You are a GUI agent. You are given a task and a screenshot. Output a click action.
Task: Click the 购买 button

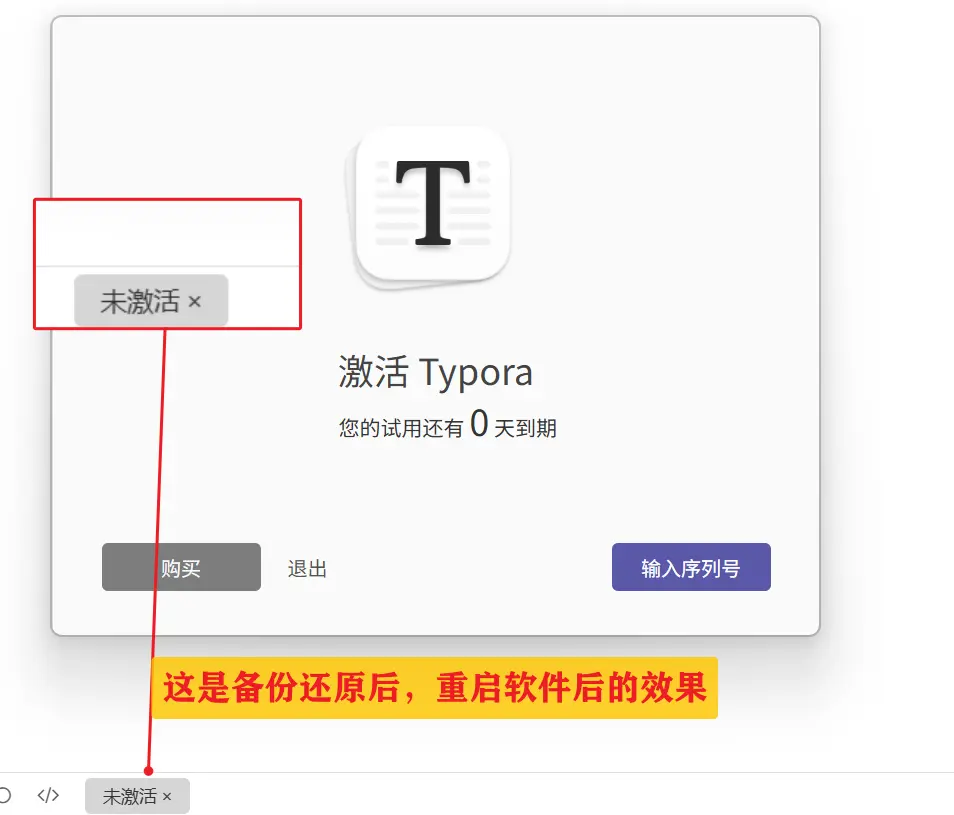coord(181,567)
